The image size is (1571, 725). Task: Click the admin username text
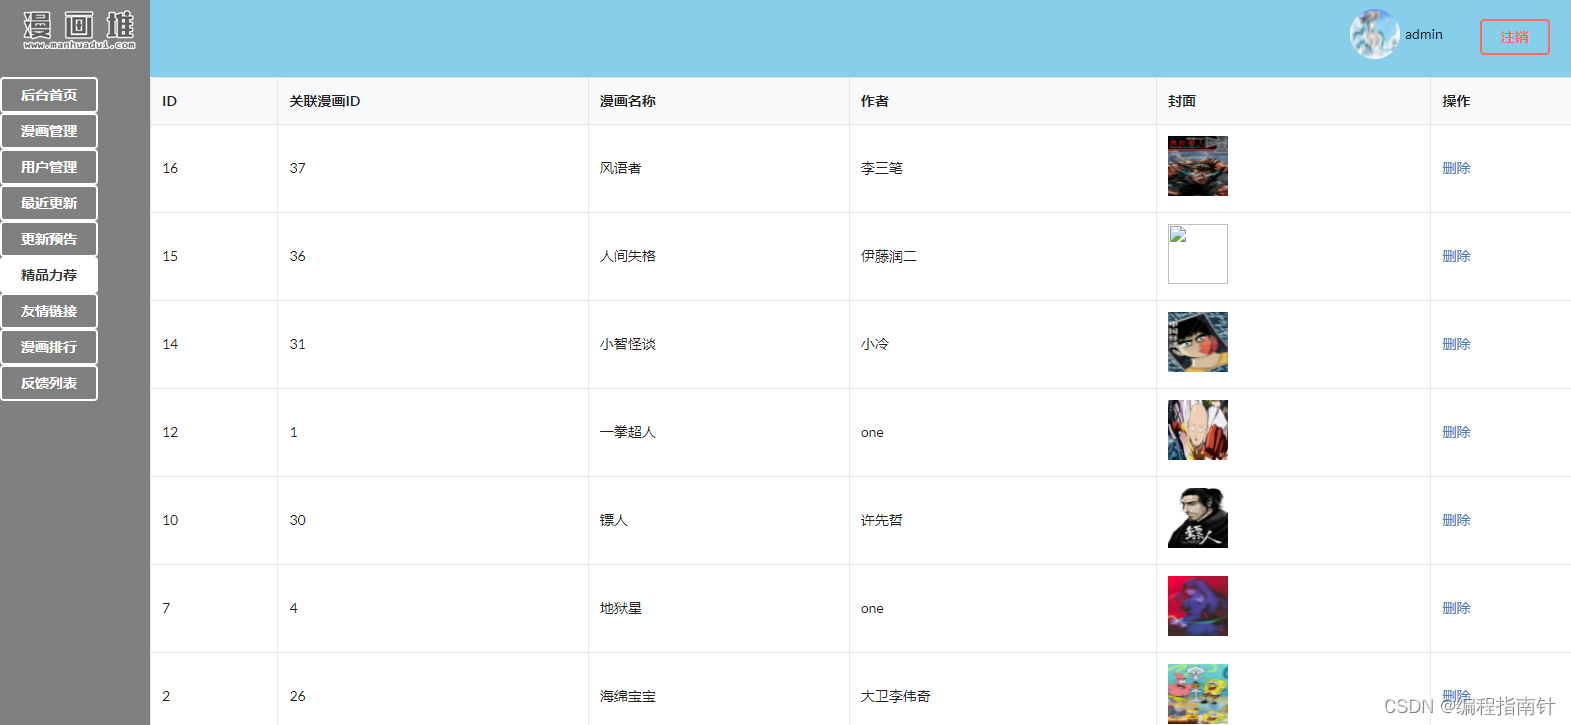tap(1423, 34)
